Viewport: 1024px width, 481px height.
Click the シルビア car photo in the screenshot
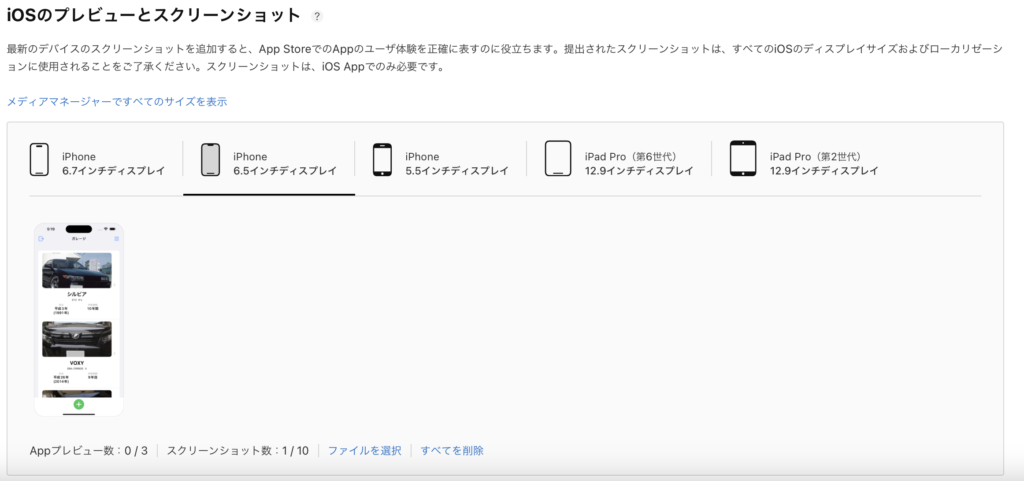tap(77, 271)
